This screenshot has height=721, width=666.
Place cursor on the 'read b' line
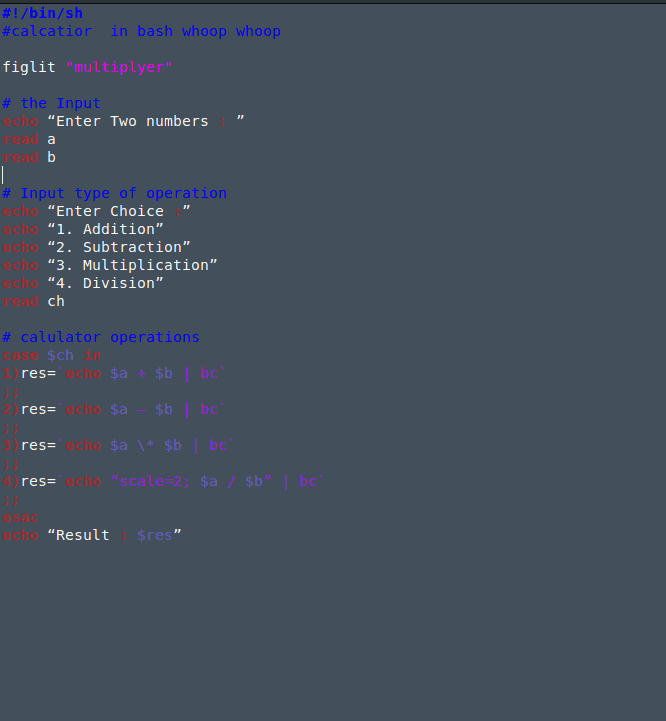[28, 157]
